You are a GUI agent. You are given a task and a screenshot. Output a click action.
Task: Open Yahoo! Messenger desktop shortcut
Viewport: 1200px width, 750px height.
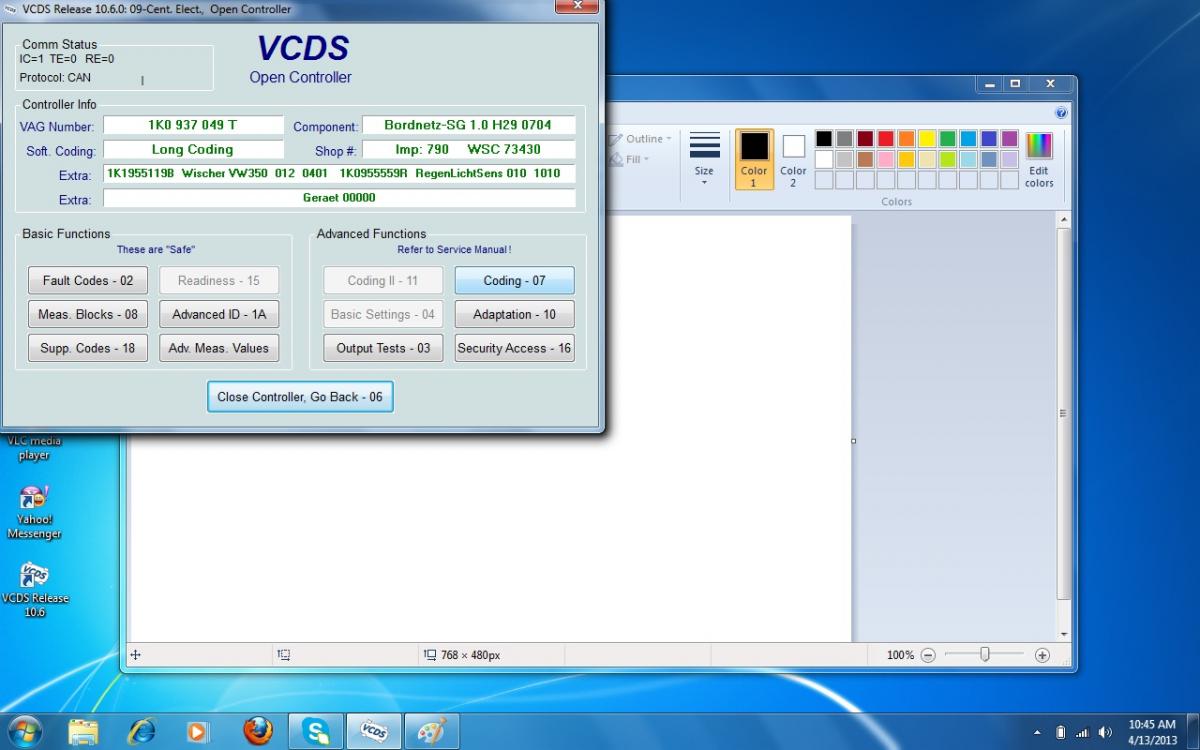(35, 511)
